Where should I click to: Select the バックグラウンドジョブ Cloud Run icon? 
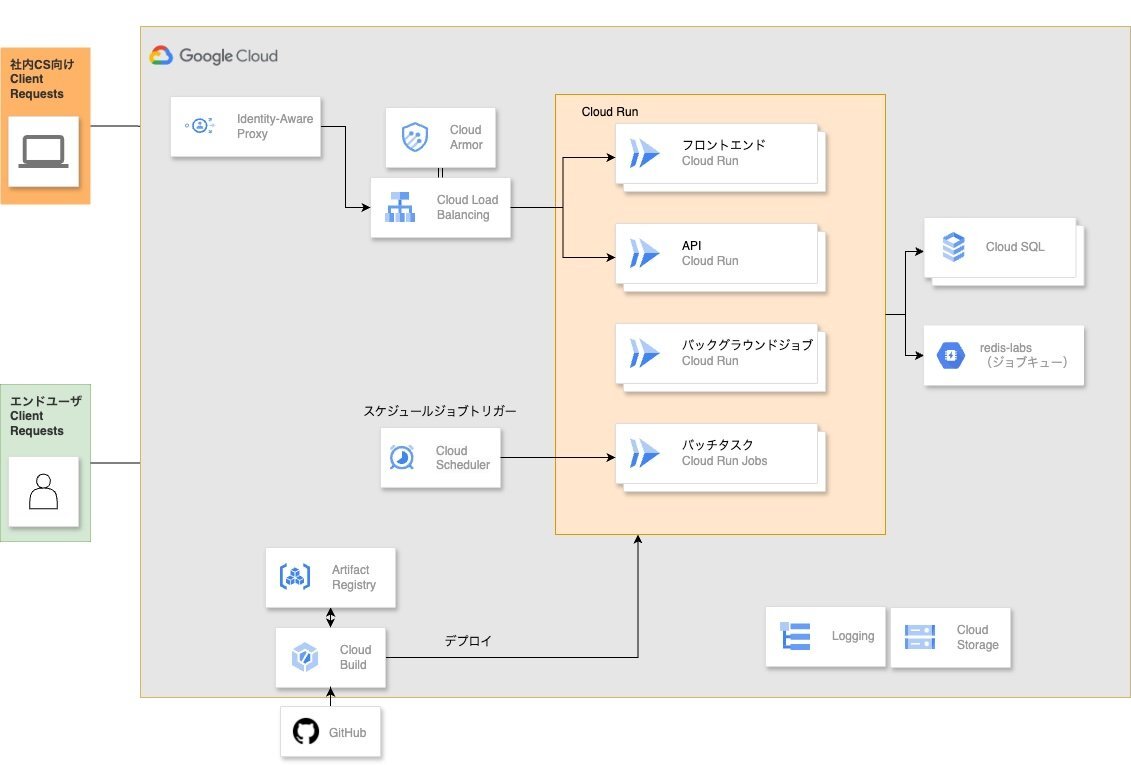click(644, 353)
